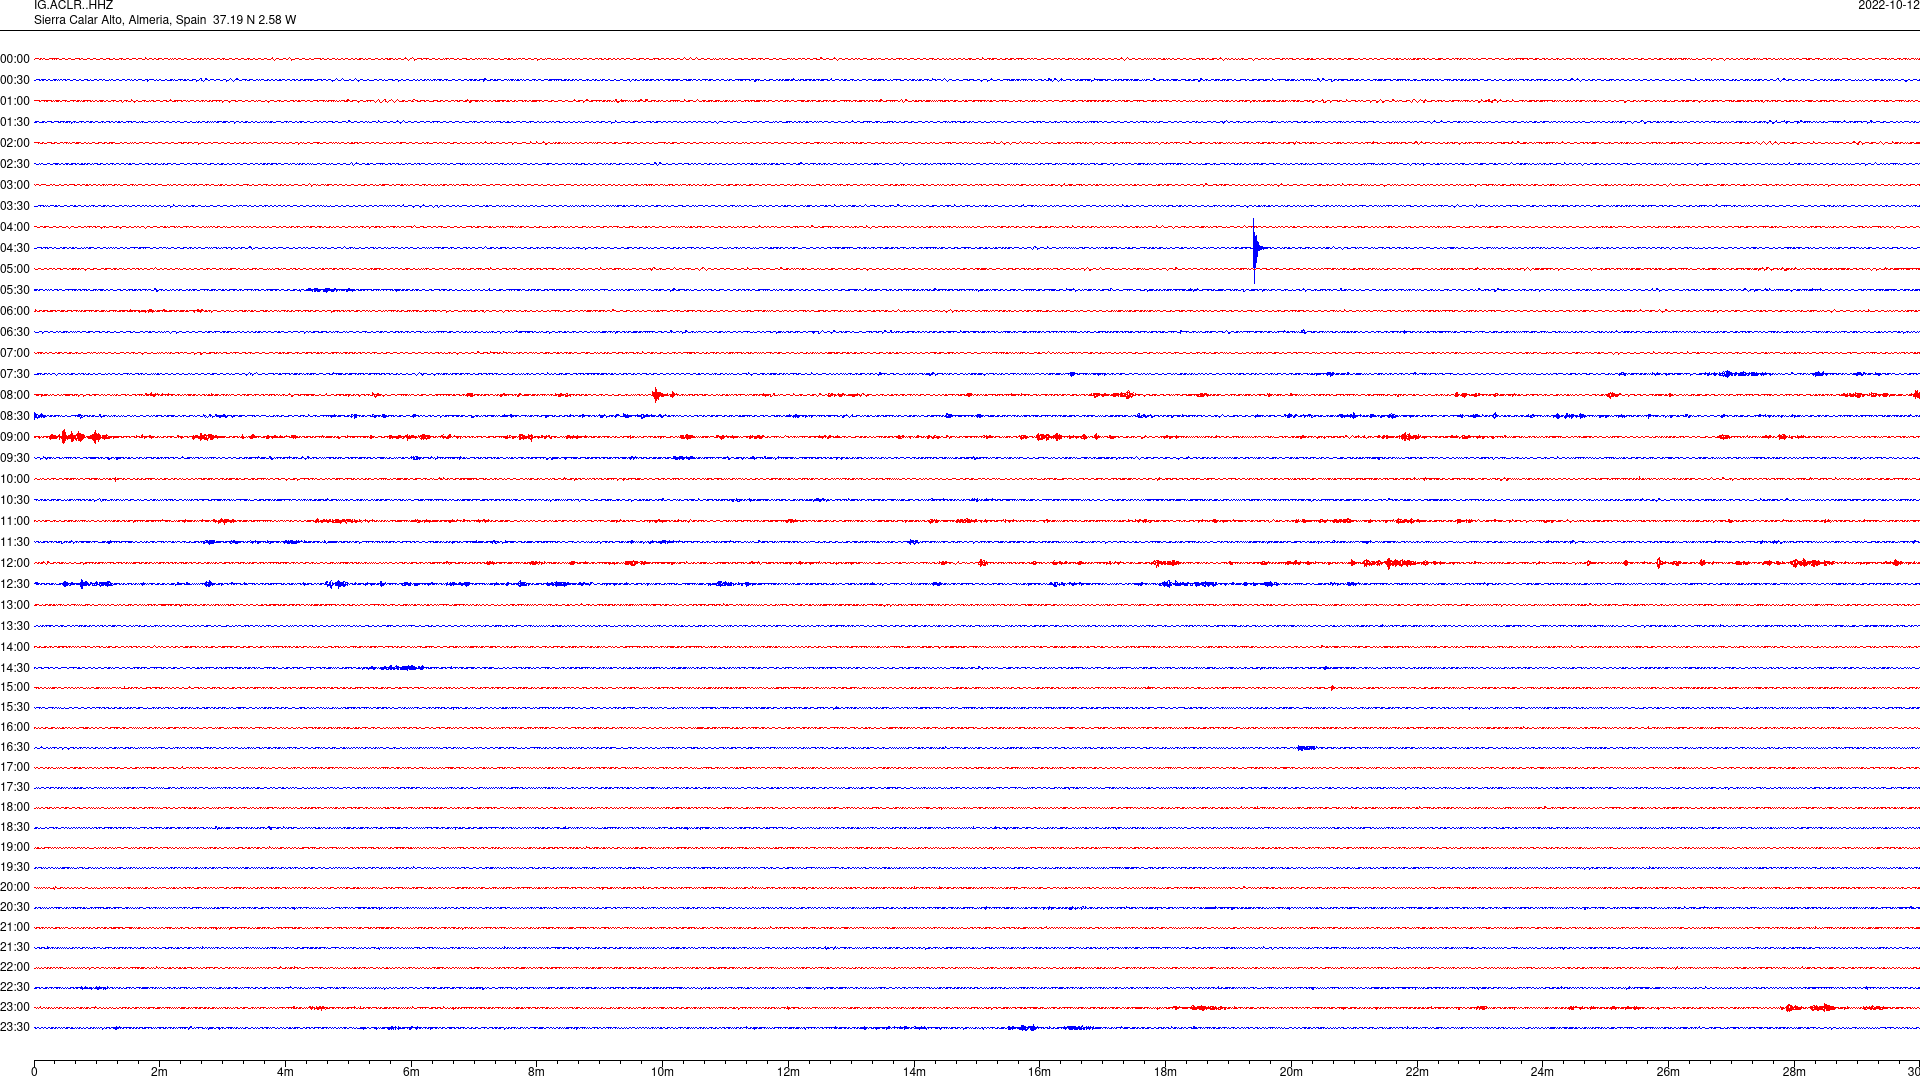Click the 2m tick on the time axis

tap(159, 1072)
